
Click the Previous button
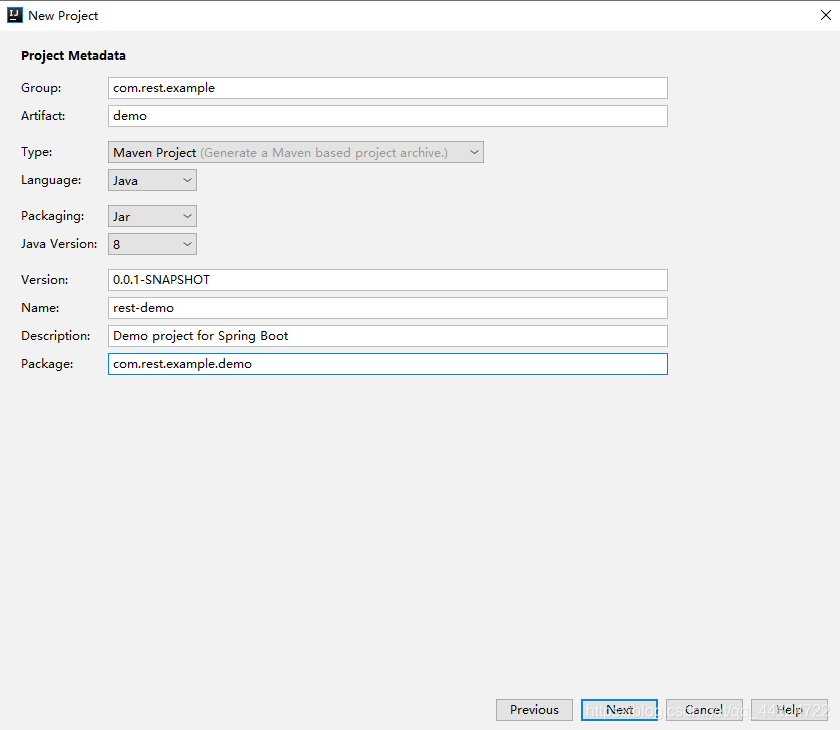534,710
